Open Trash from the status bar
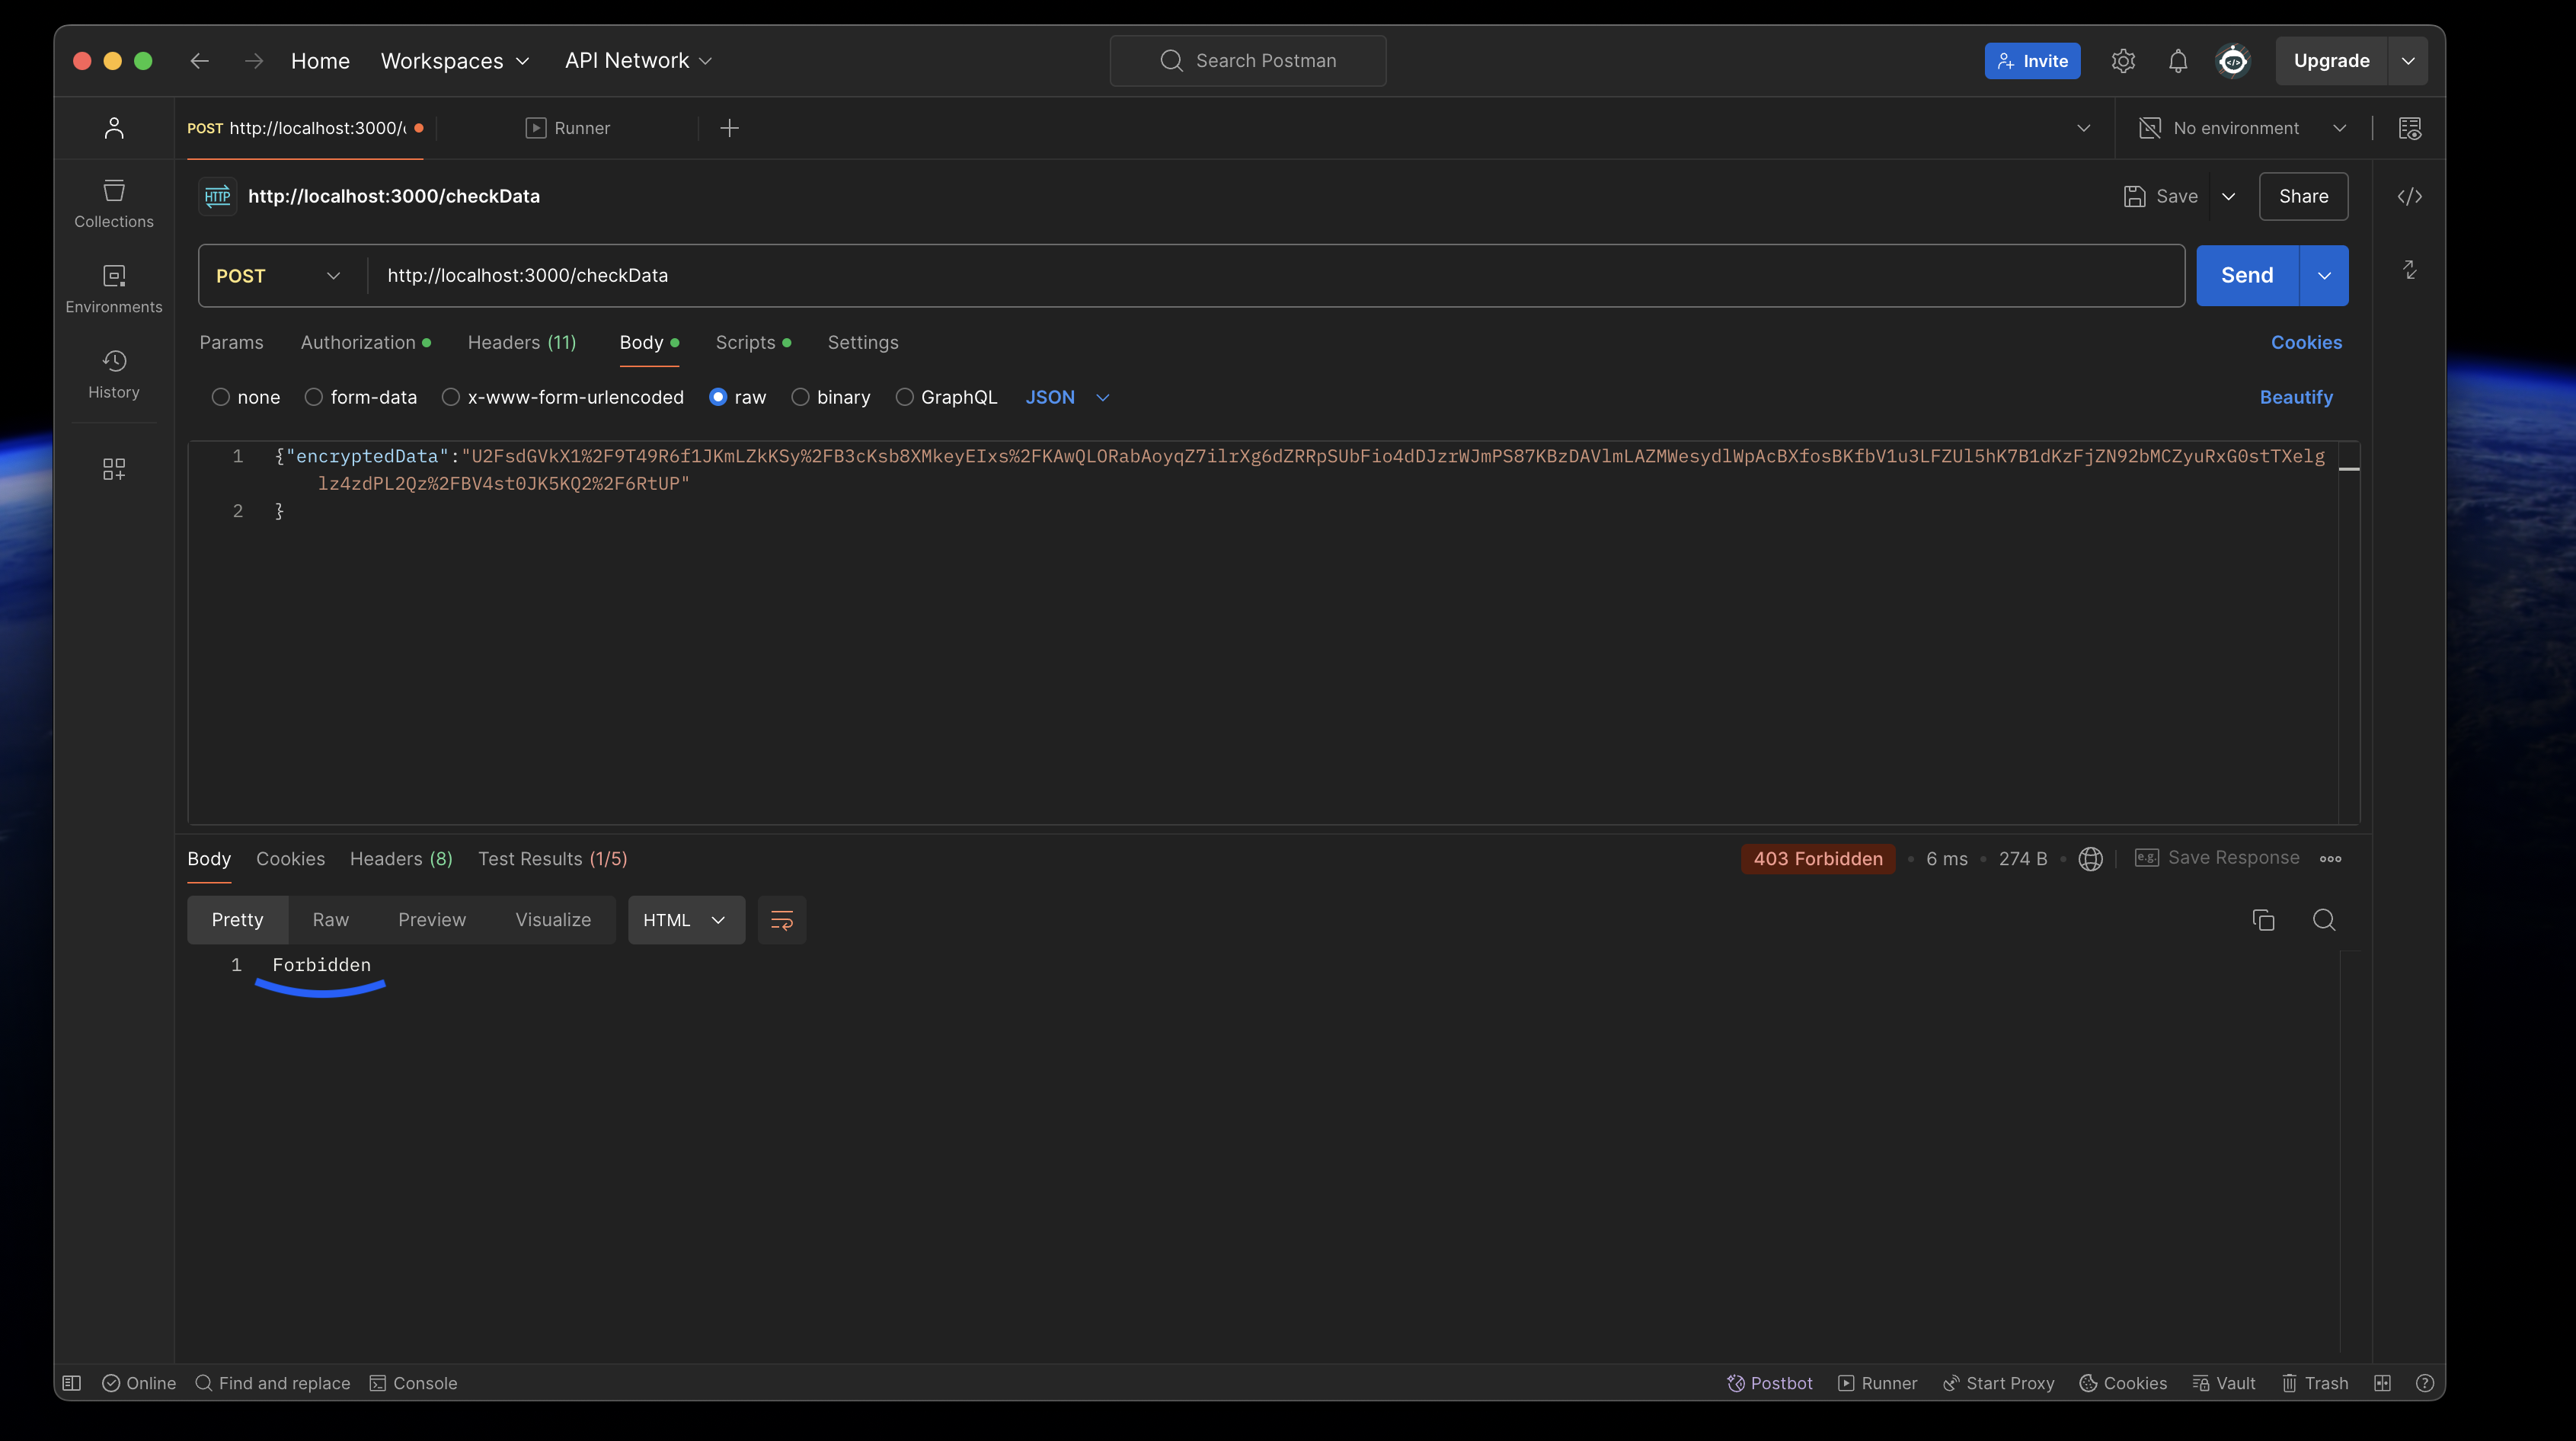Screen dimensions: 2576x1441 tap(2315, 1383)
